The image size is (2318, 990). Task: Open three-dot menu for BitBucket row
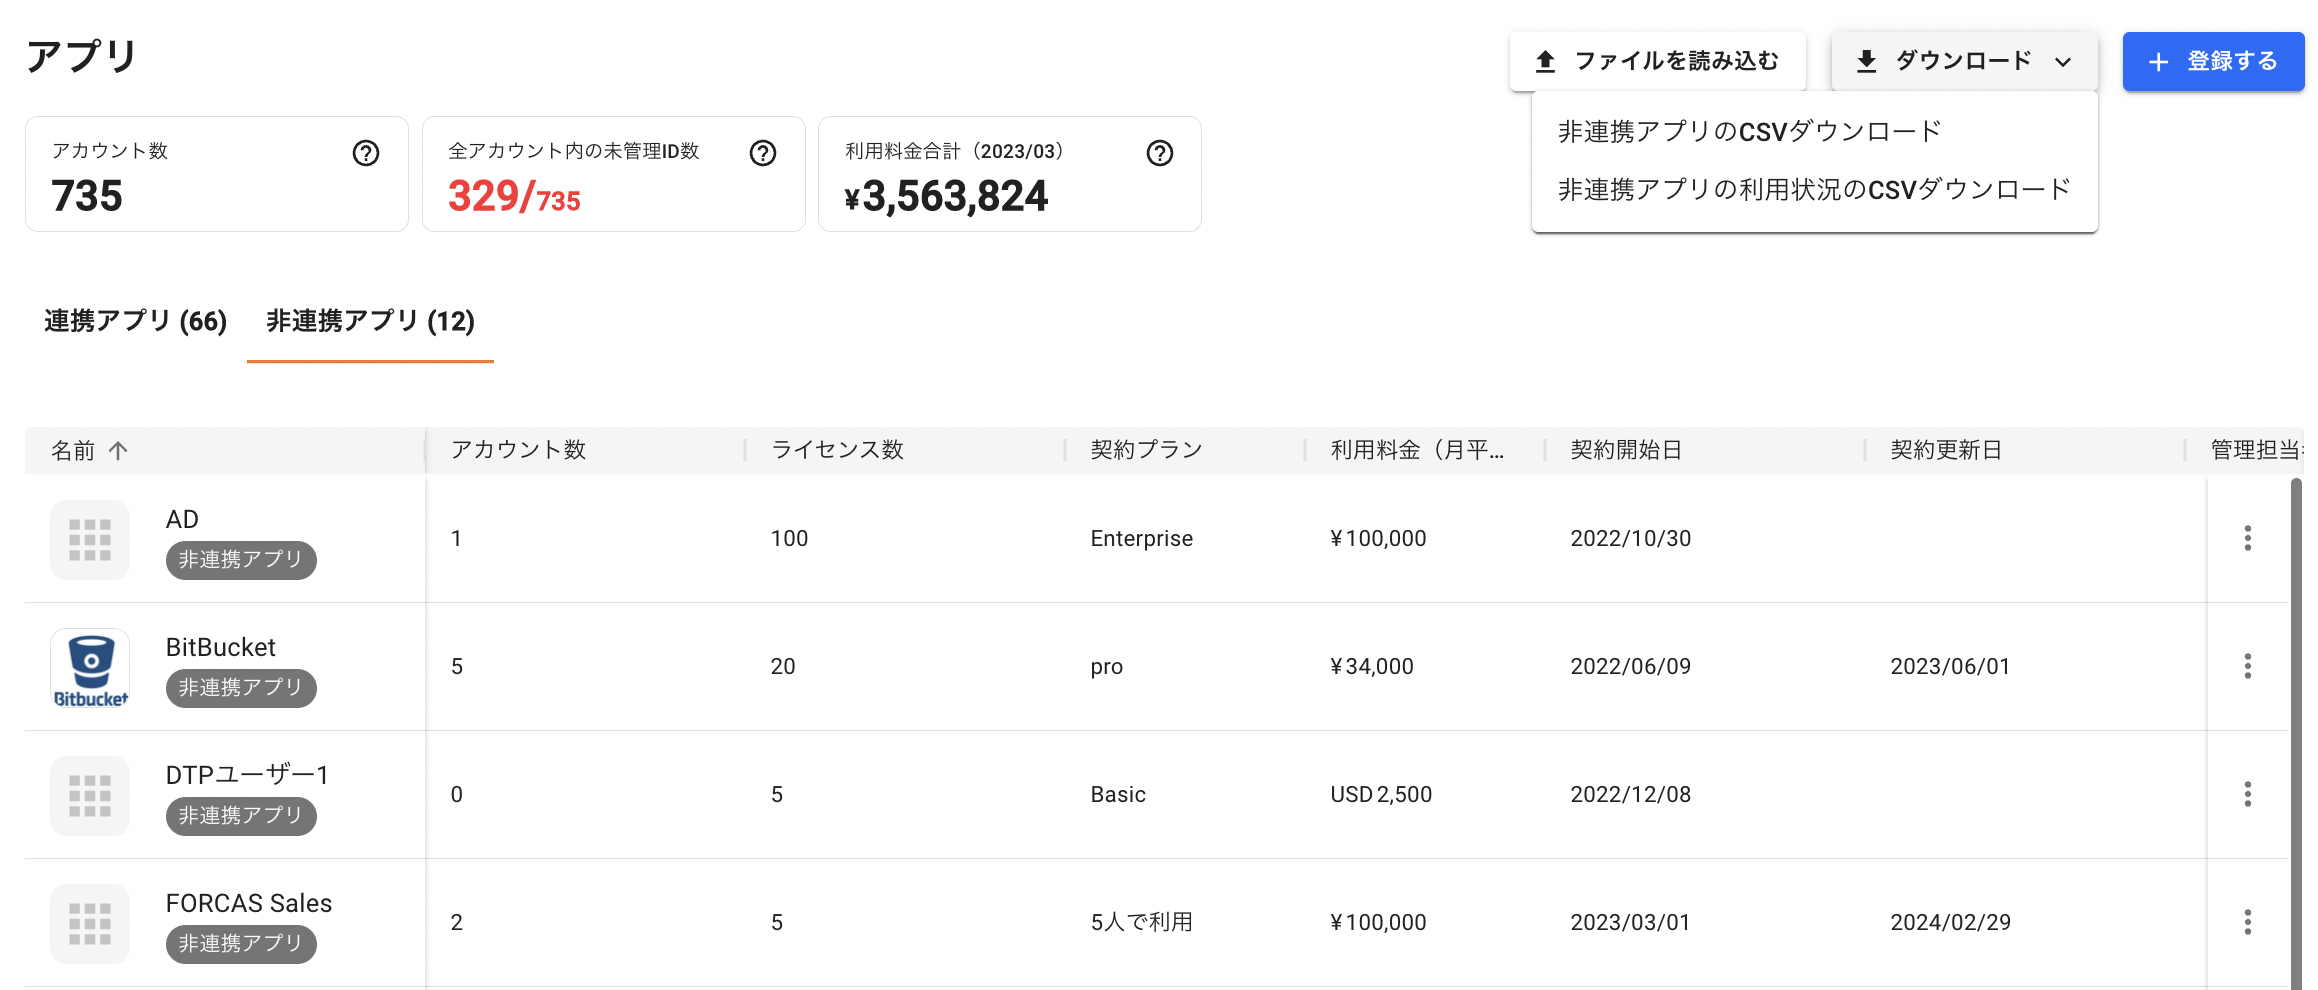(2247, 667)
